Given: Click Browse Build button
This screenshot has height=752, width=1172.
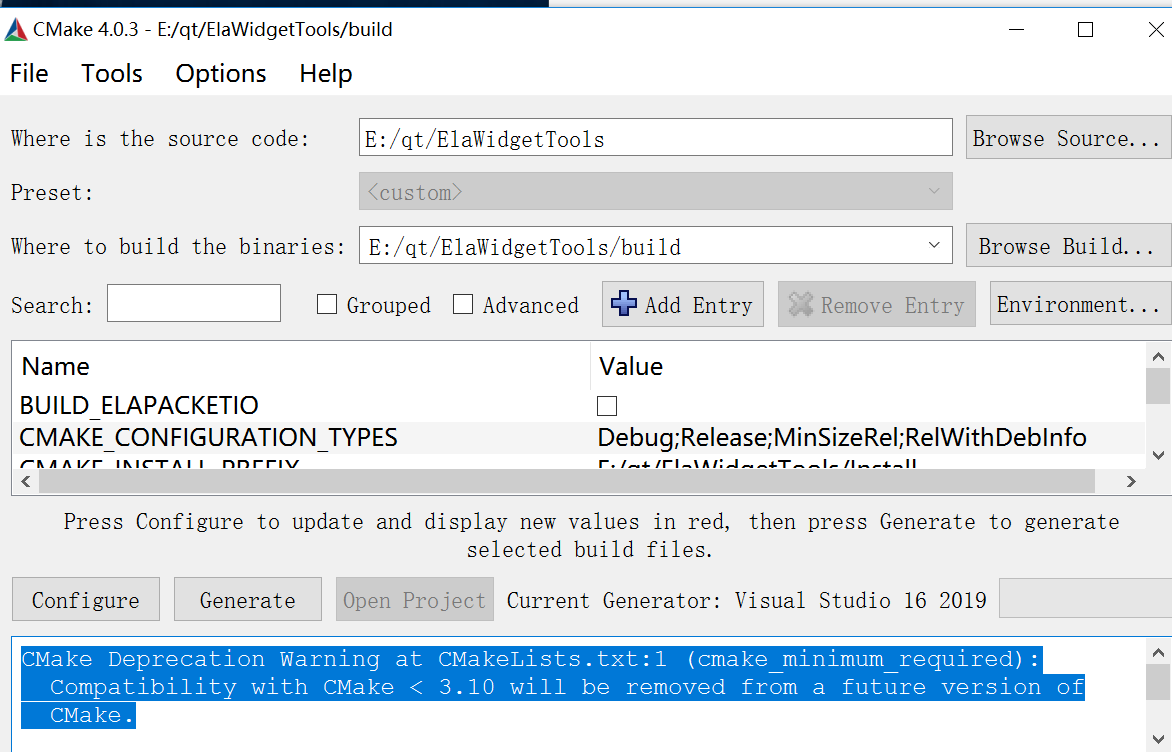Looking at the screenshot, I should [1068, 245].
